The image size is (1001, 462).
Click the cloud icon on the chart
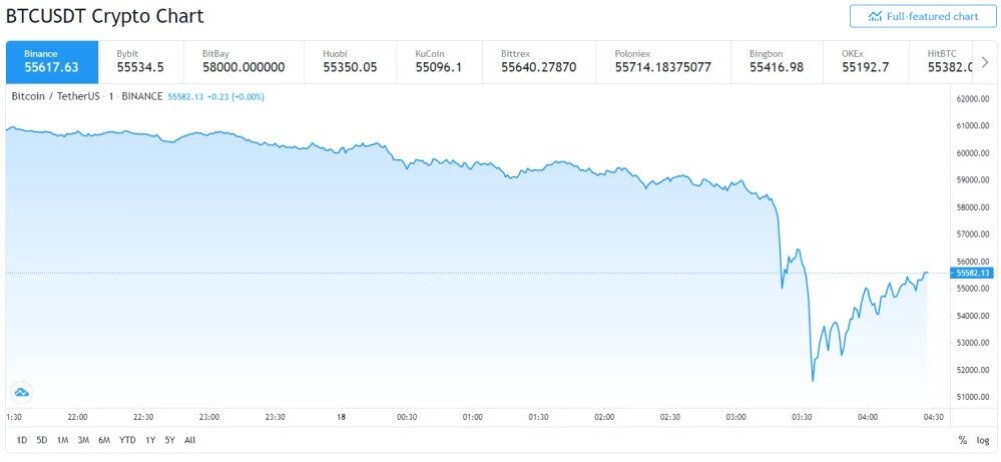[x=22, y=392]
